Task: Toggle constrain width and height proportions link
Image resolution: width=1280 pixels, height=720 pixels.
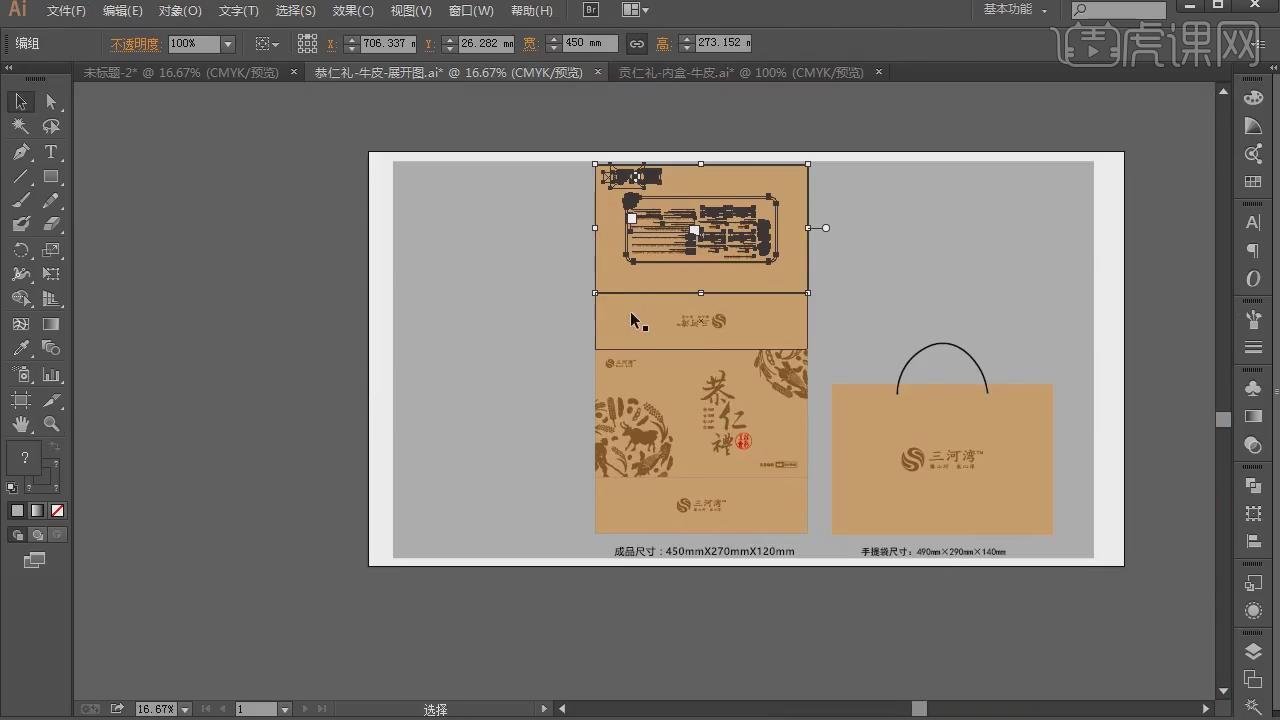Action: [636, 44]
